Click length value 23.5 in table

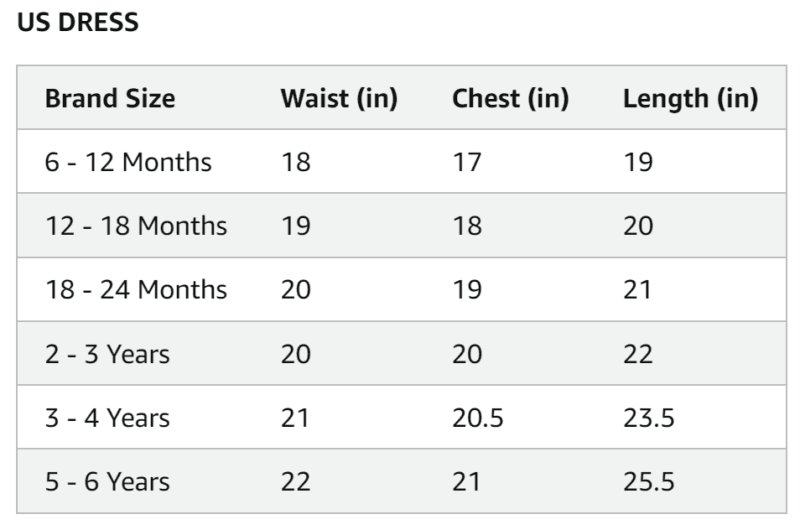coord(648,417)
